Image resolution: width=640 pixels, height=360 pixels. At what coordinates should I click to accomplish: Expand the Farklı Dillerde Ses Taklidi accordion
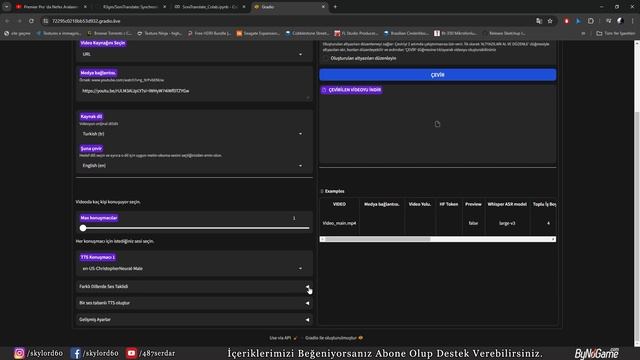(194, 287)
